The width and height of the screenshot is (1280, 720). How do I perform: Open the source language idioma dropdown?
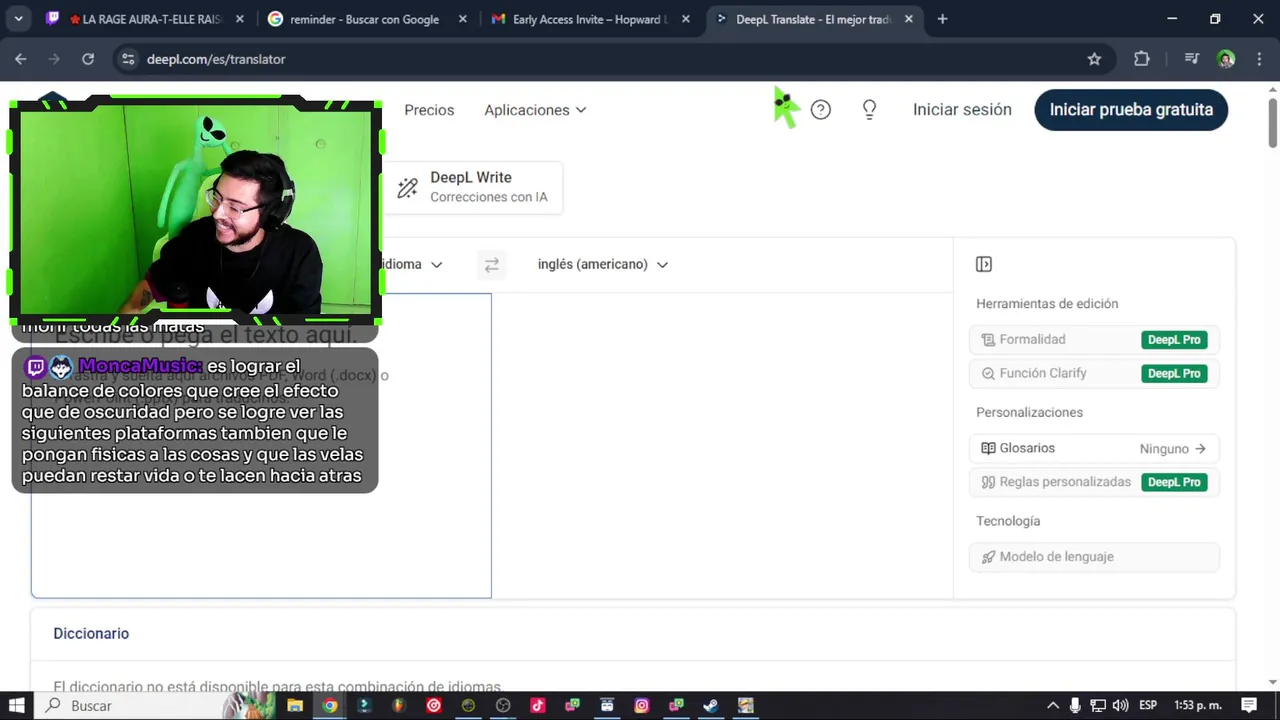(411, 265)
